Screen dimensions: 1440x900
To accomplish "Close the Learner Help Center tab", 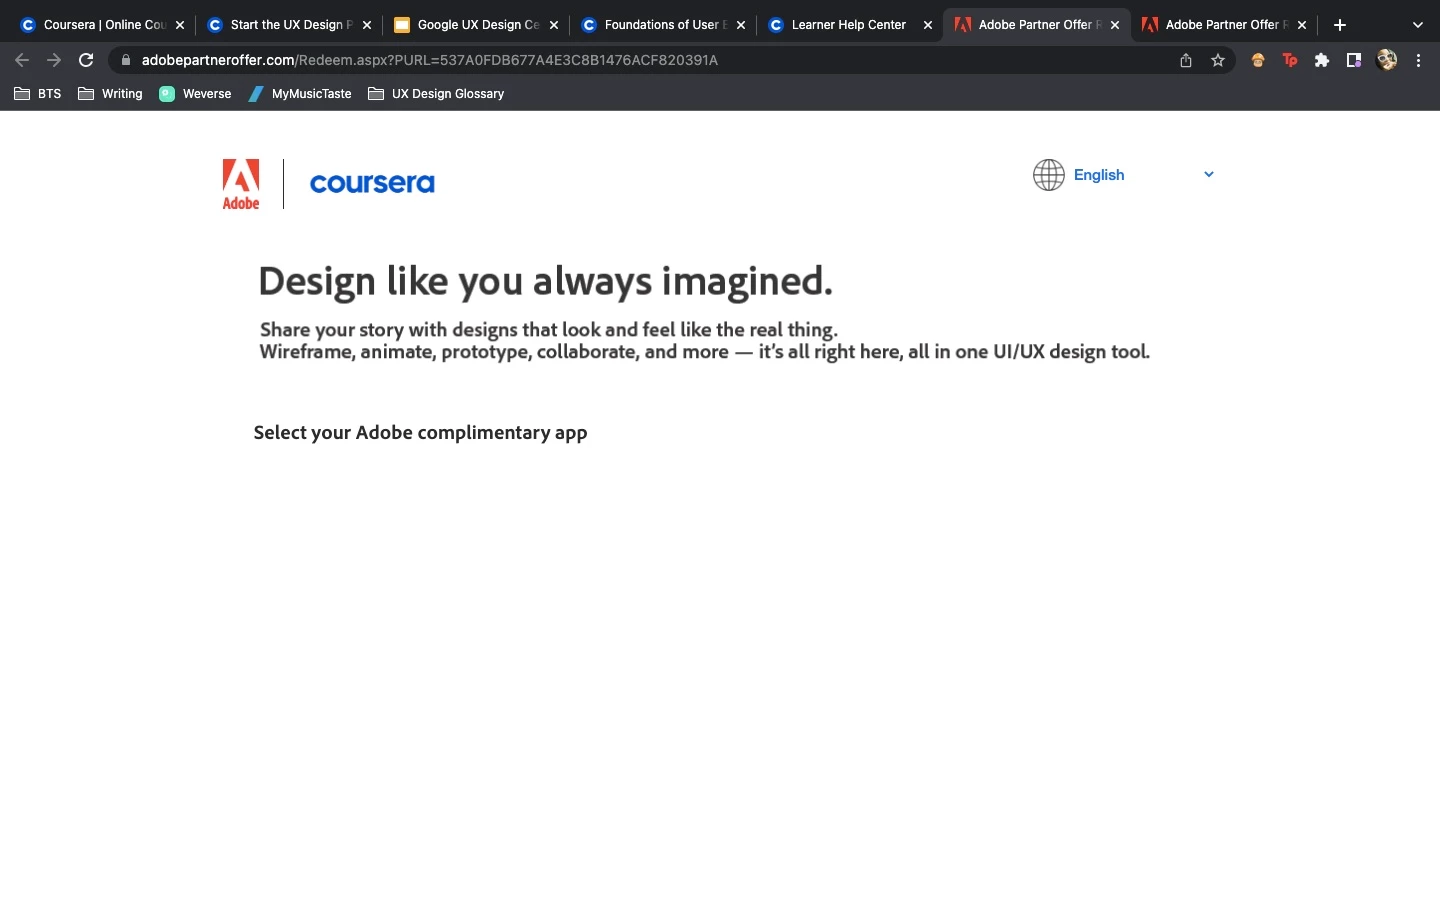I will click(x=928, y=25).
